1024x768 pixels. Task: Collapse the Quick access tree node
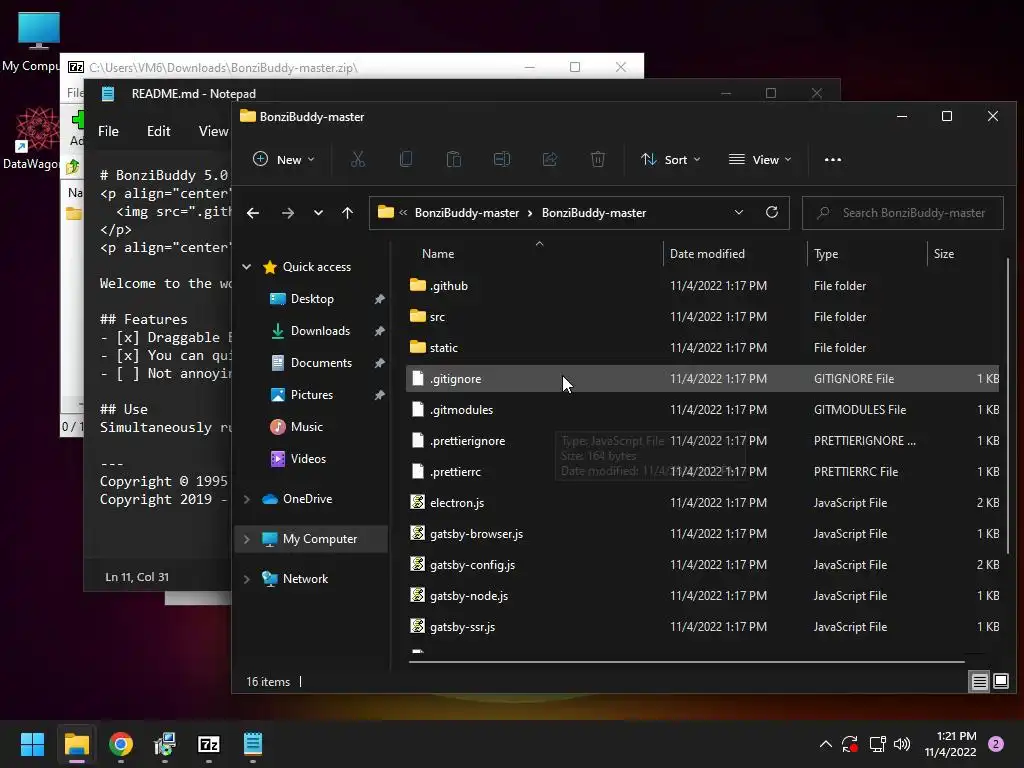[247, 266]
